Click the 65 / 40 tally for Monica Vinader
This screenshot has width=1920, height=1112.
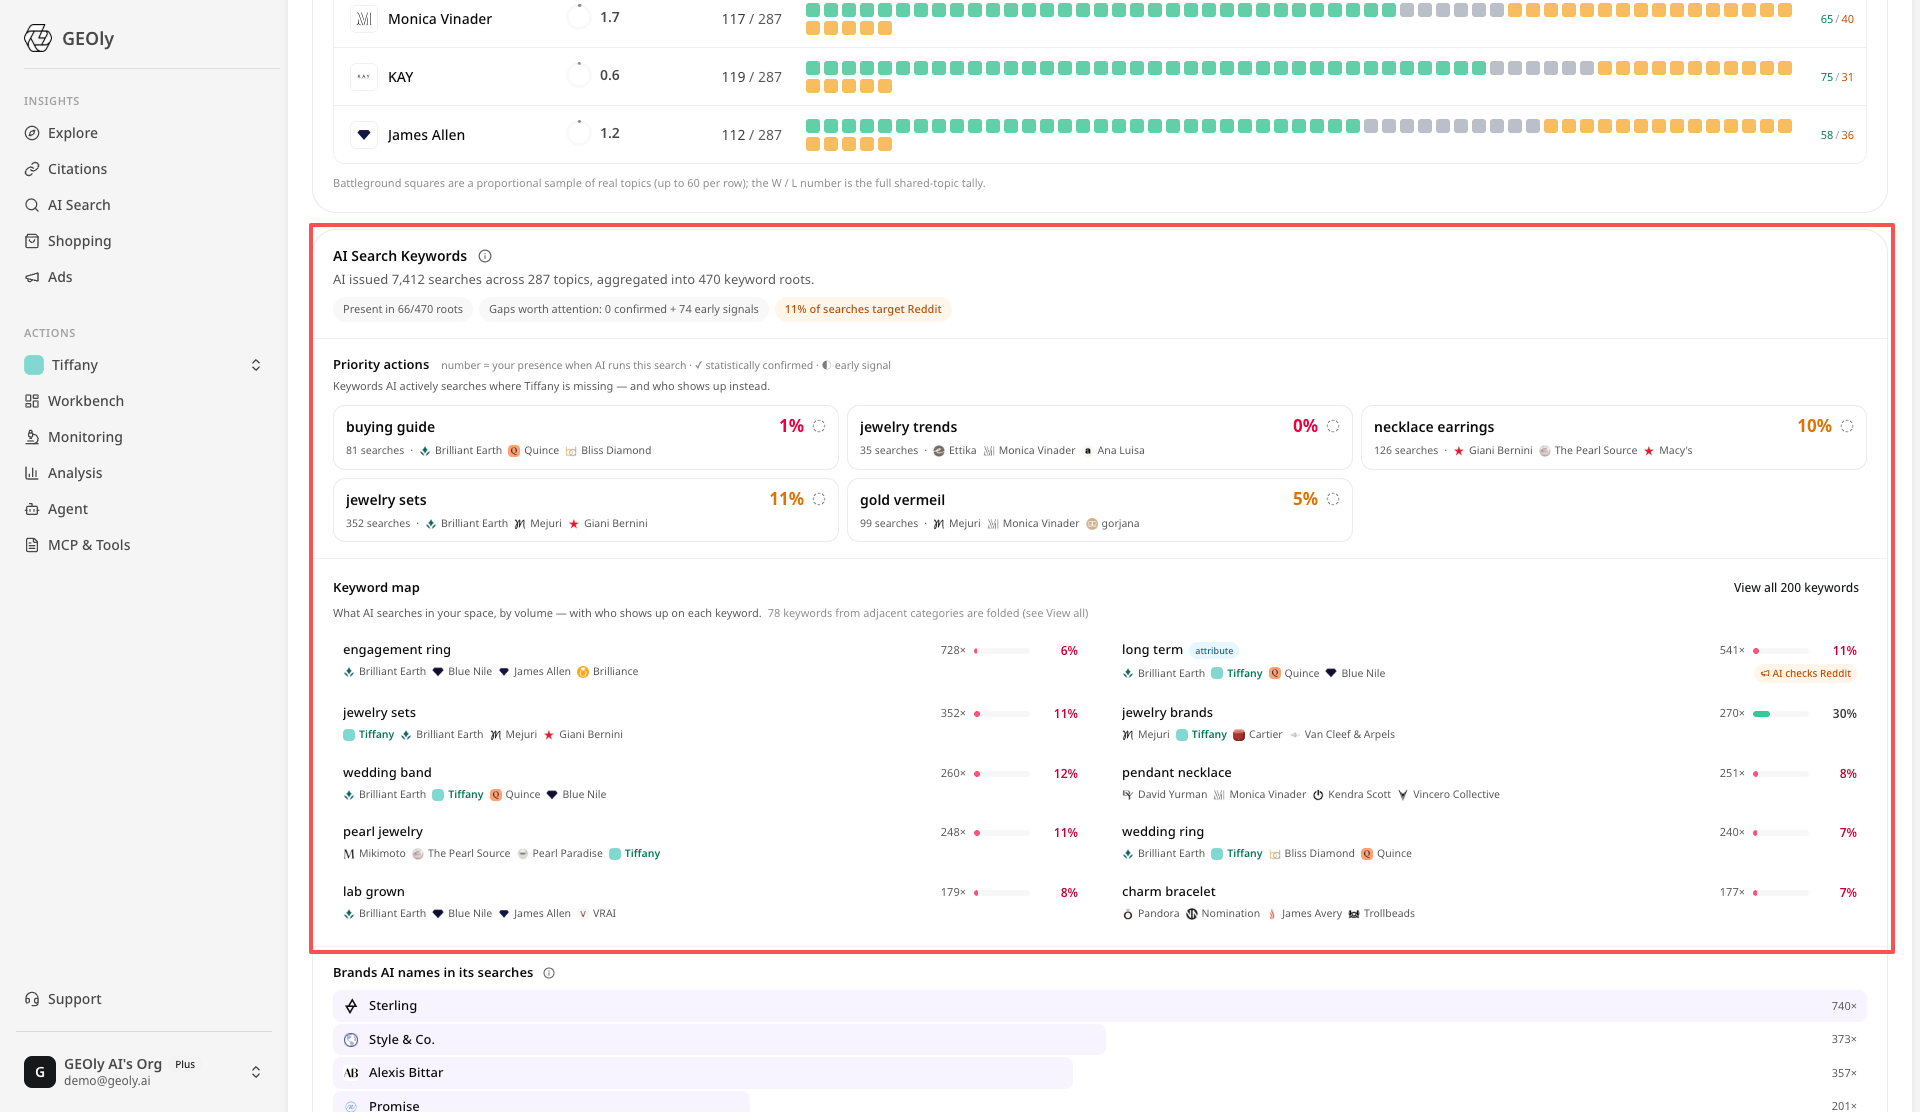(1837, 19)
